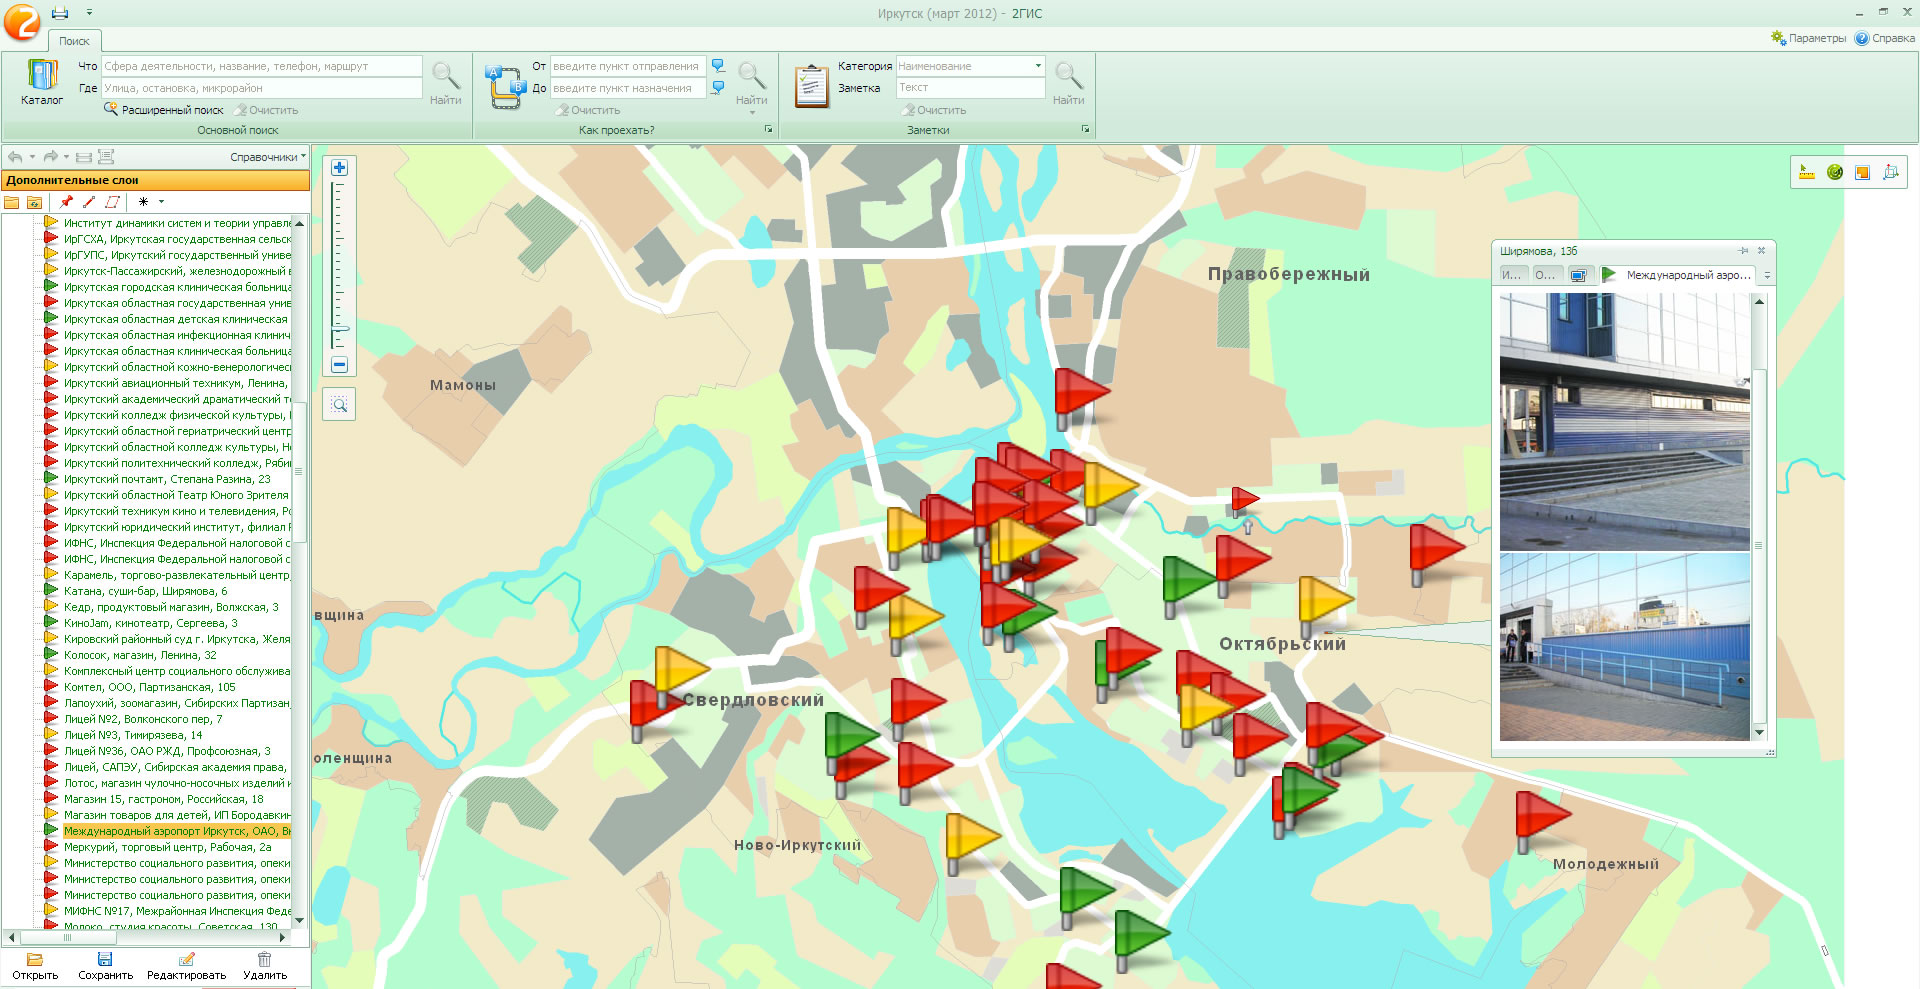
Task: Switch to the И... tab in popup
Action: tap(1512, 275)
